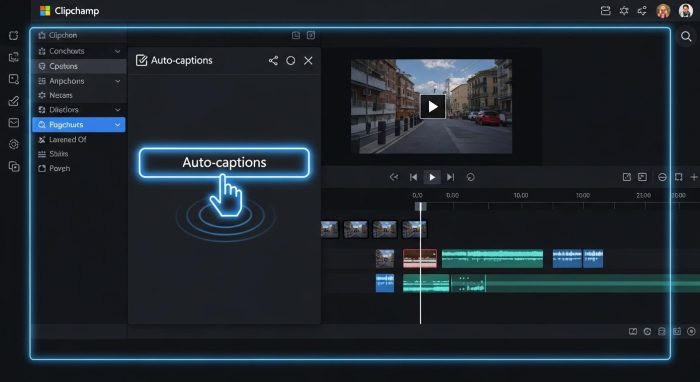Select the Anpchons menu item
This screenshot has width=700, height=382.
tap(79, 81)
